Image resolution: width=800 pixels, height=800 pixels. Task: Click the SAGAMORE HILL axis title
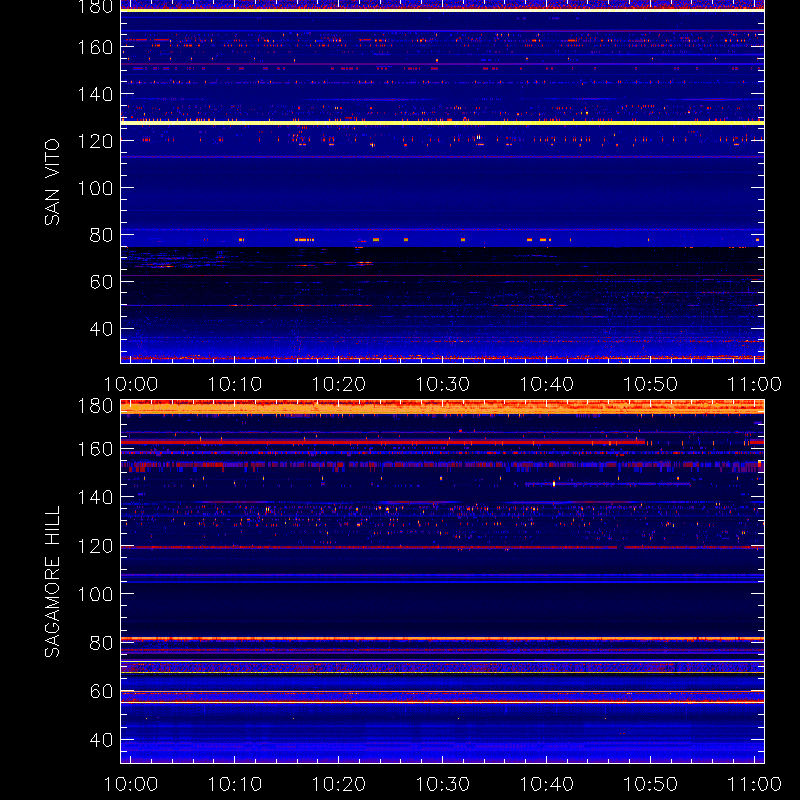[52, 582]
